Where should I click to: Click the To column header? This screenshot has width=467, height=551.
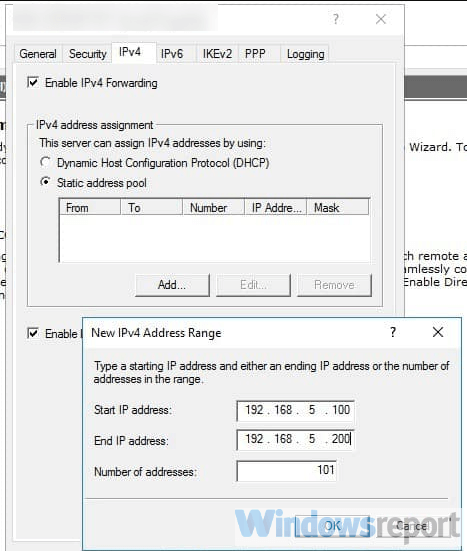click(152, 207)
